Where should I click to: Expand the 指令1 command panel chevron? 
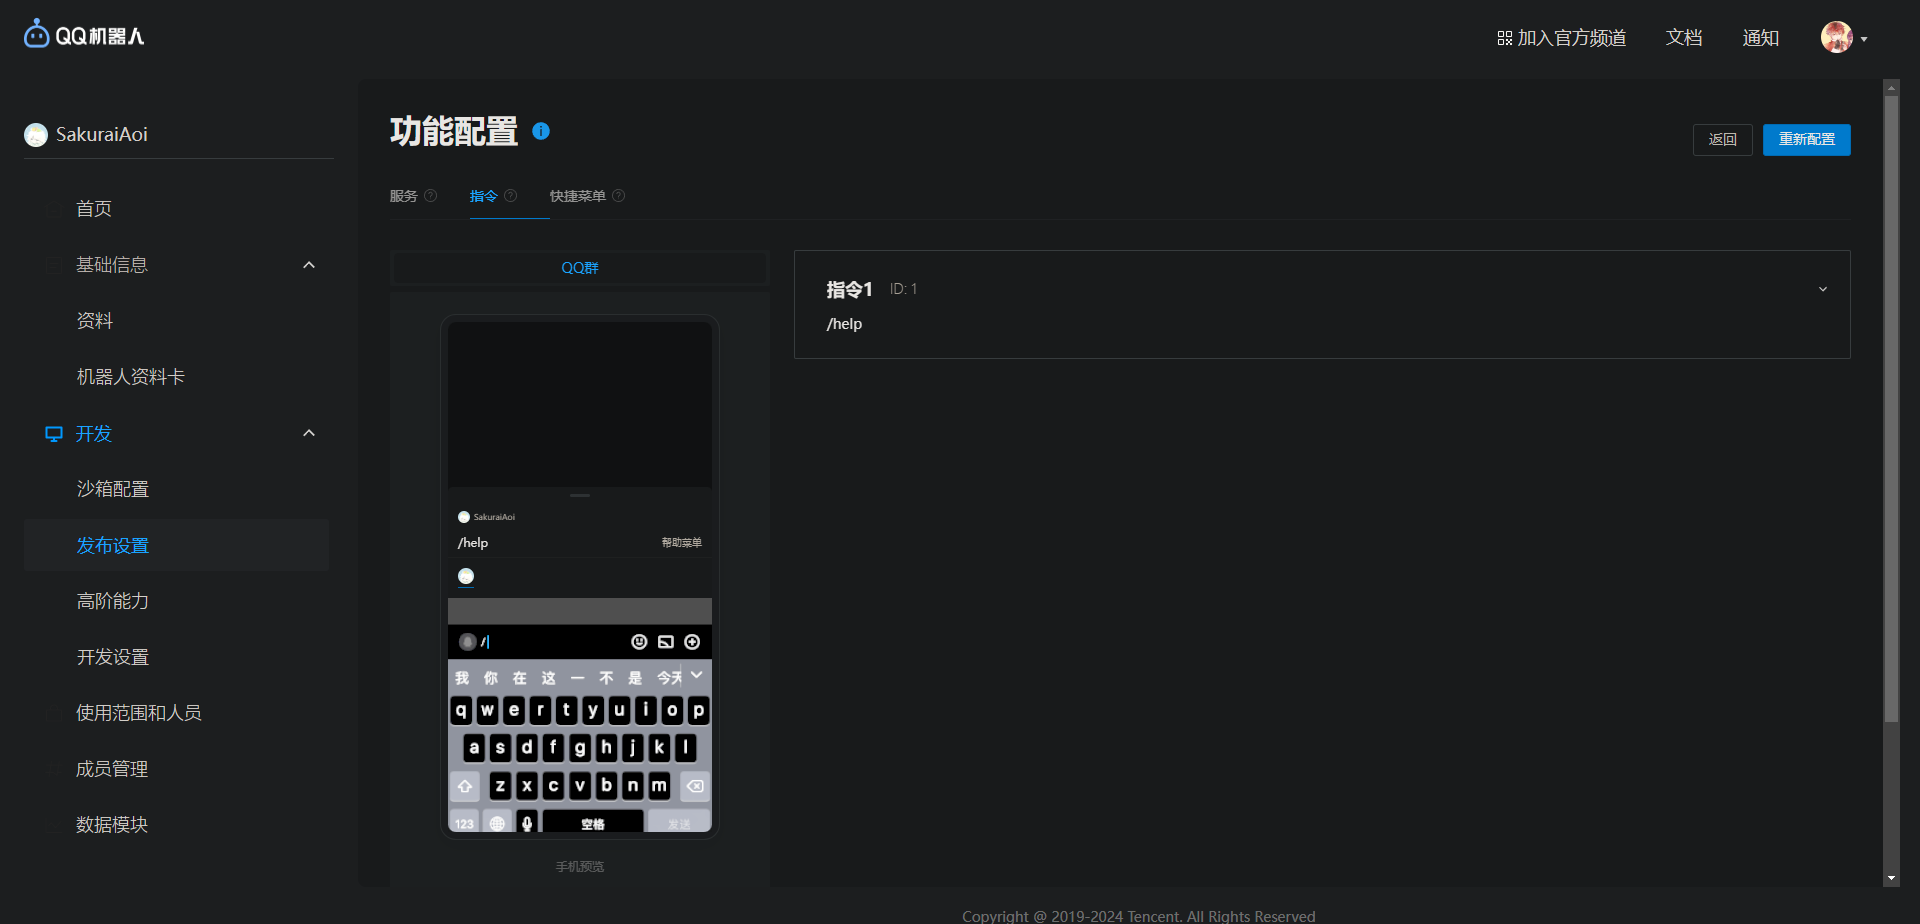pyautogui.click(x=1822, y=289)
